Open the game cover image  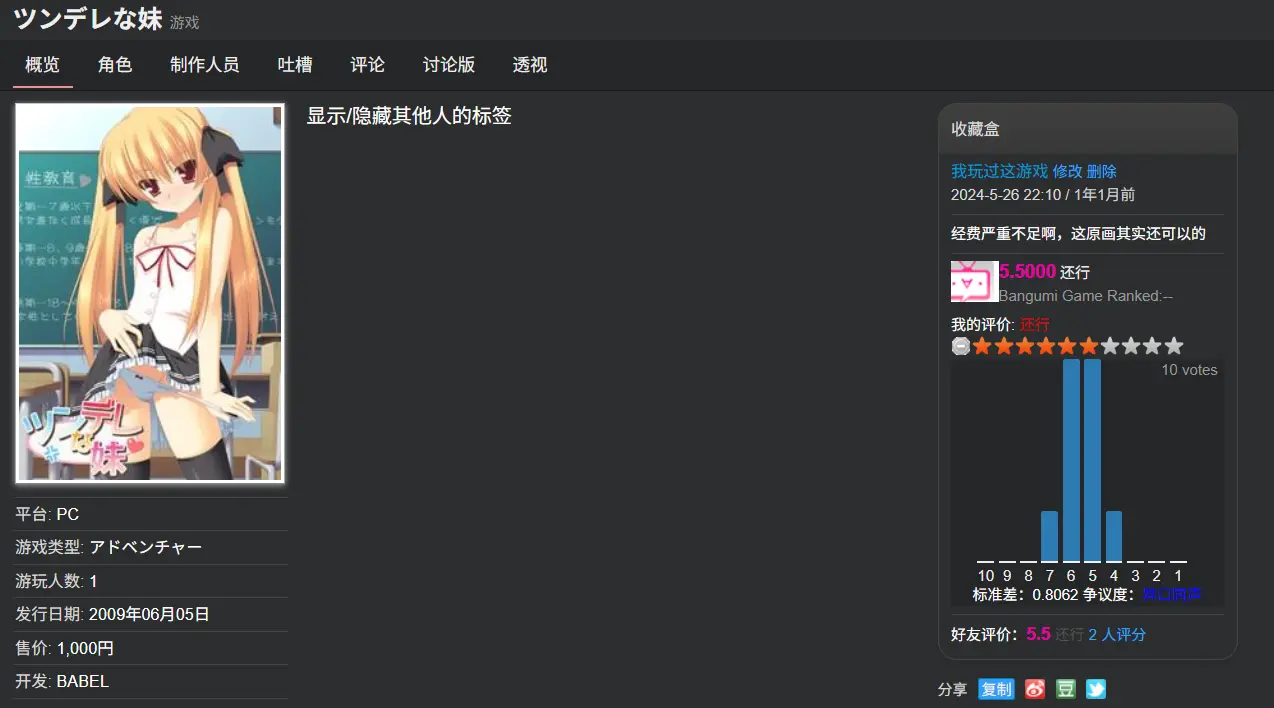pos(150,293)
